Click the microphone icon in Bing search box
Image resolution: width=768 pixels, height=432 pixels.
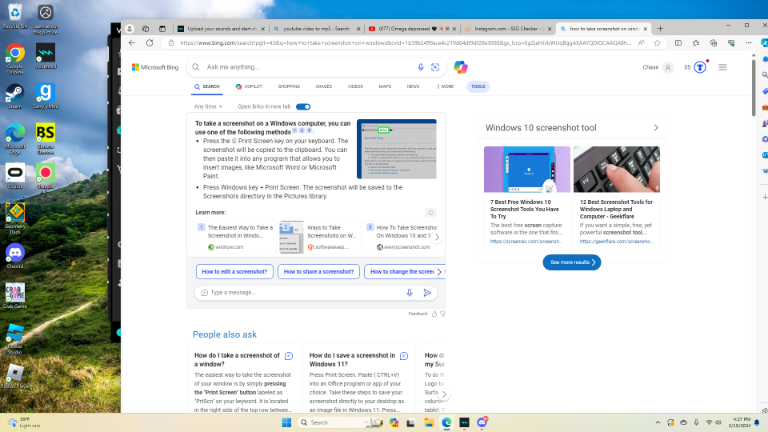click(x=421, y=67)
